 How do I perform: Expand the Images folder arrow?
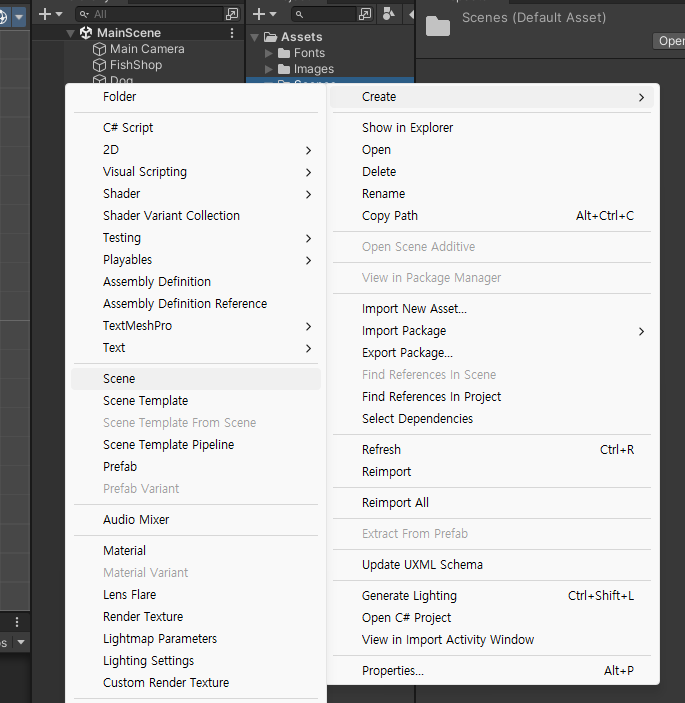coord(269,69)
